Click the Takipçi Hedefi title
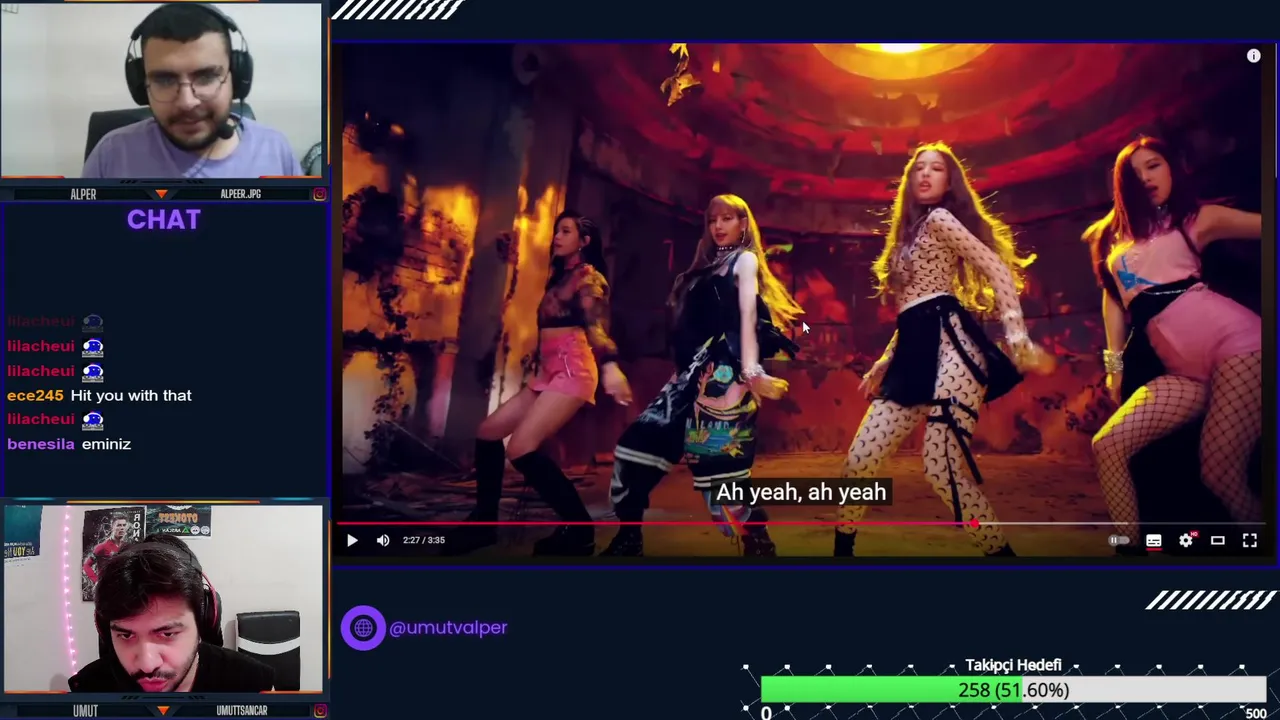 click(x=1013, y=665)
